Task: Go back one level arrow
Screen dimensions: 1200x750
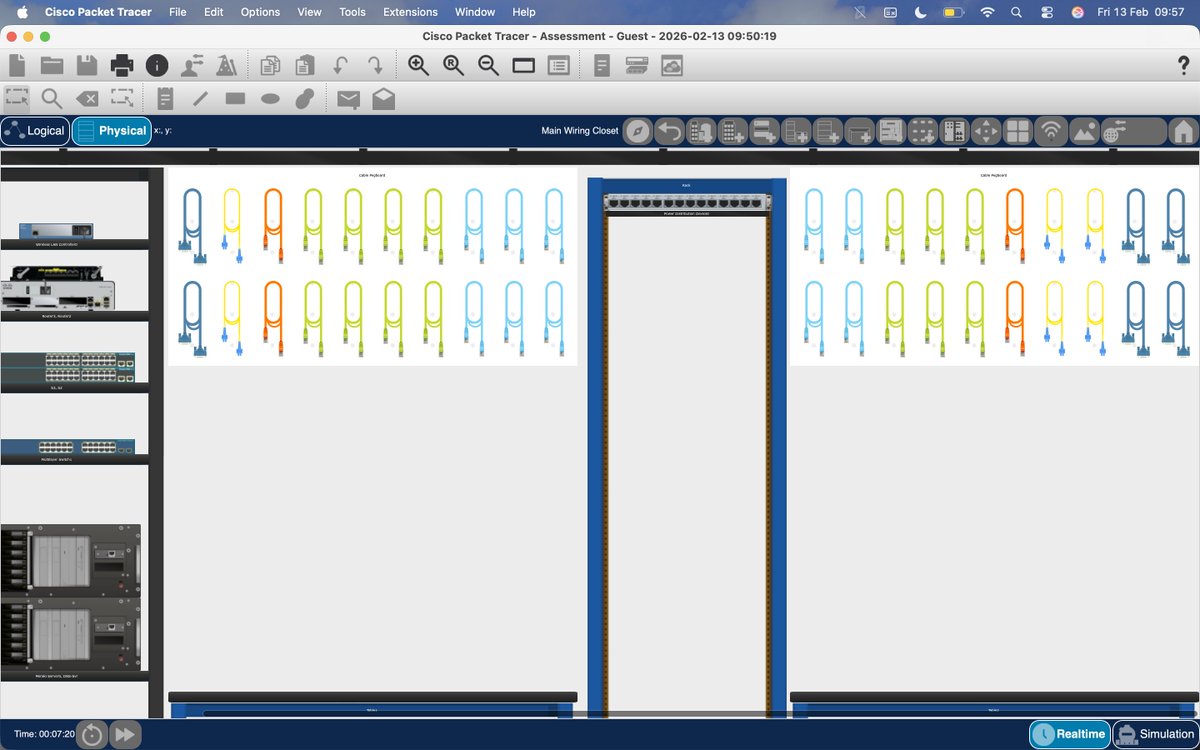Action: click(669, 131)
